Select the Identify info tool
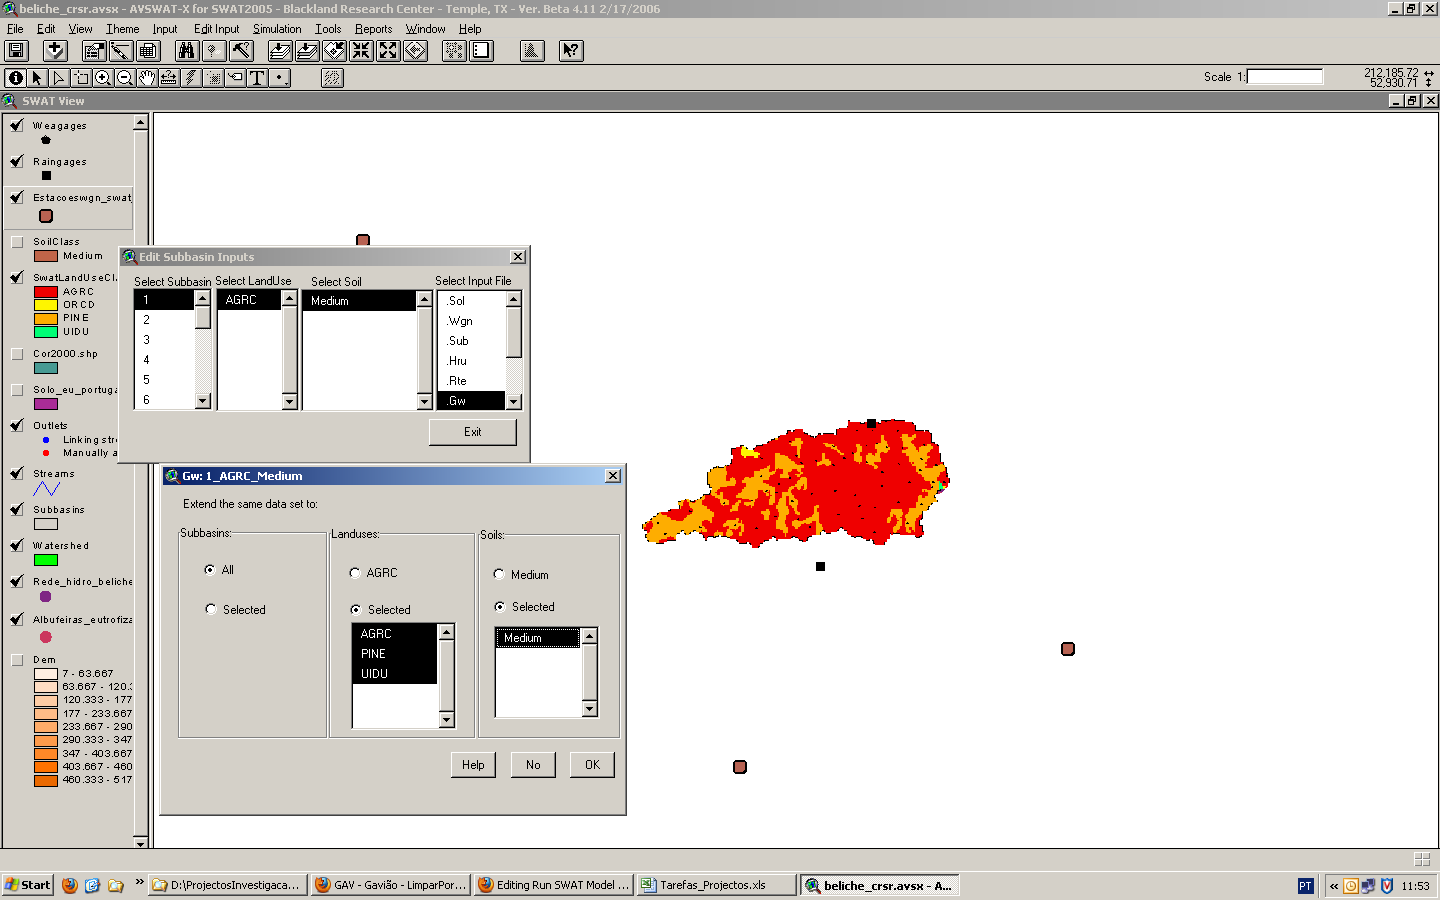The height and width of the screenshot is (900, 1440). click(x=15, y=78)
